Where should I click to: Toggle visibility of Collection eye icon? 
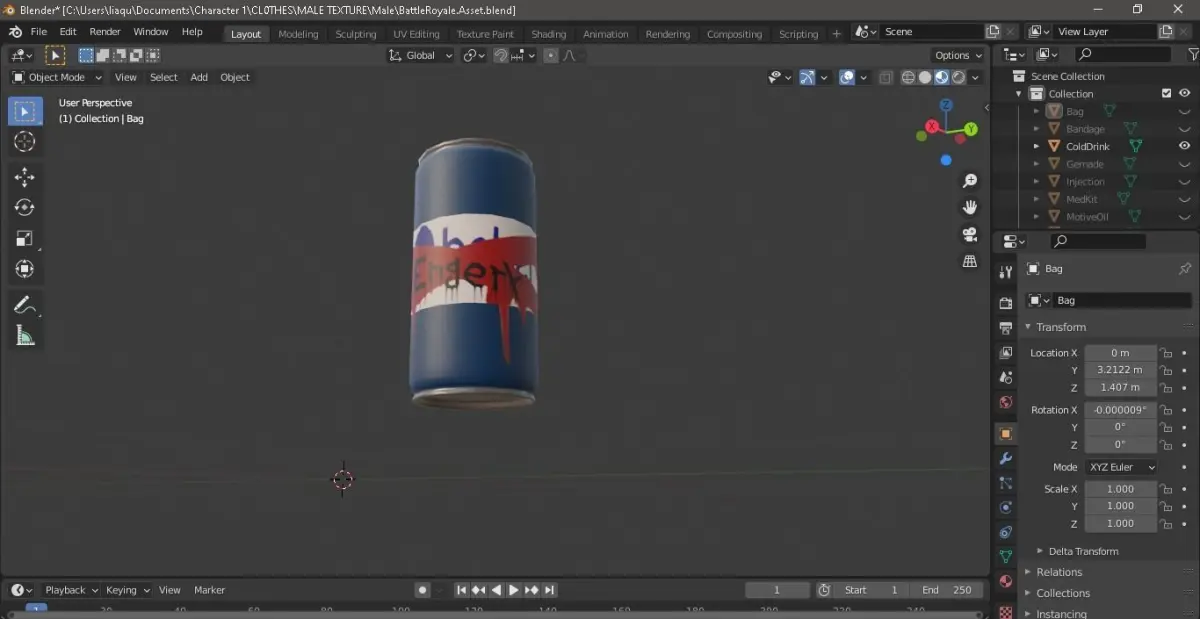pyautogui.click(x=1184, y=93)
